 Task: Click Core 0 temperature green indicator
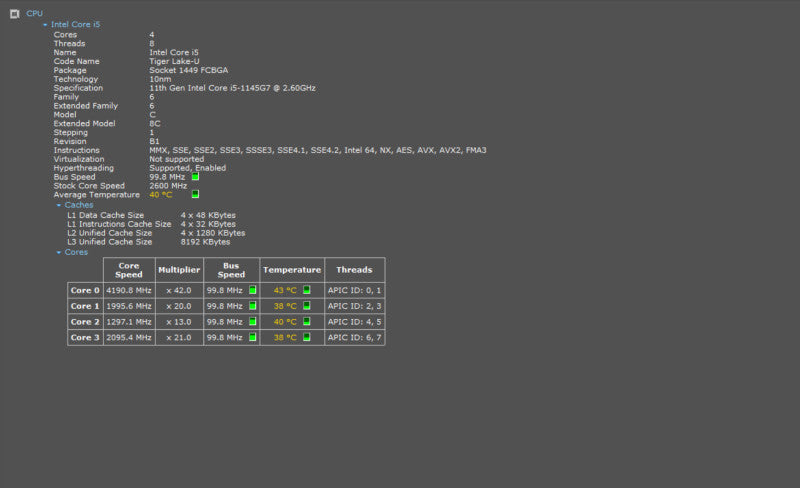click(x=307, y=289)
